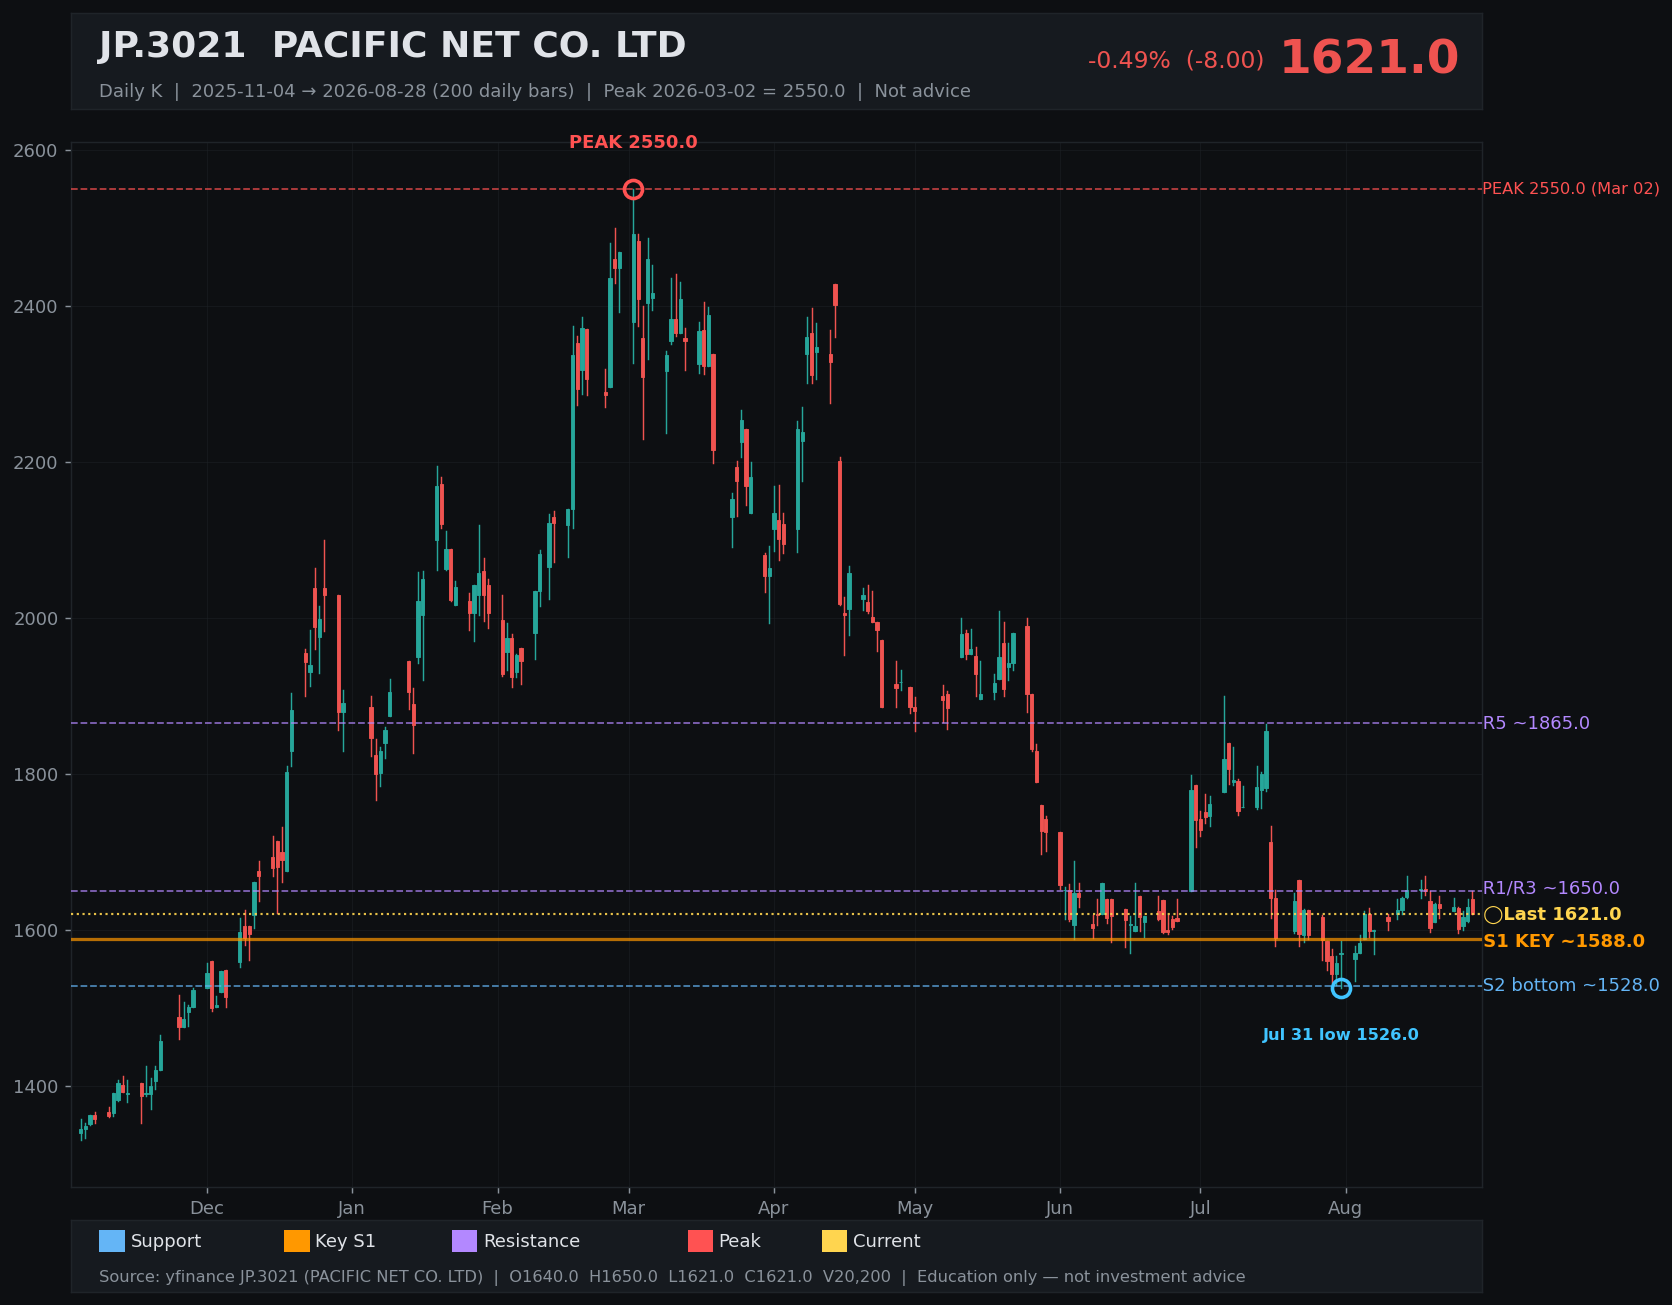Select the small circle beside Last 1621.0
This screenshot has width=1672, height=1305.
pos(1493,914)
